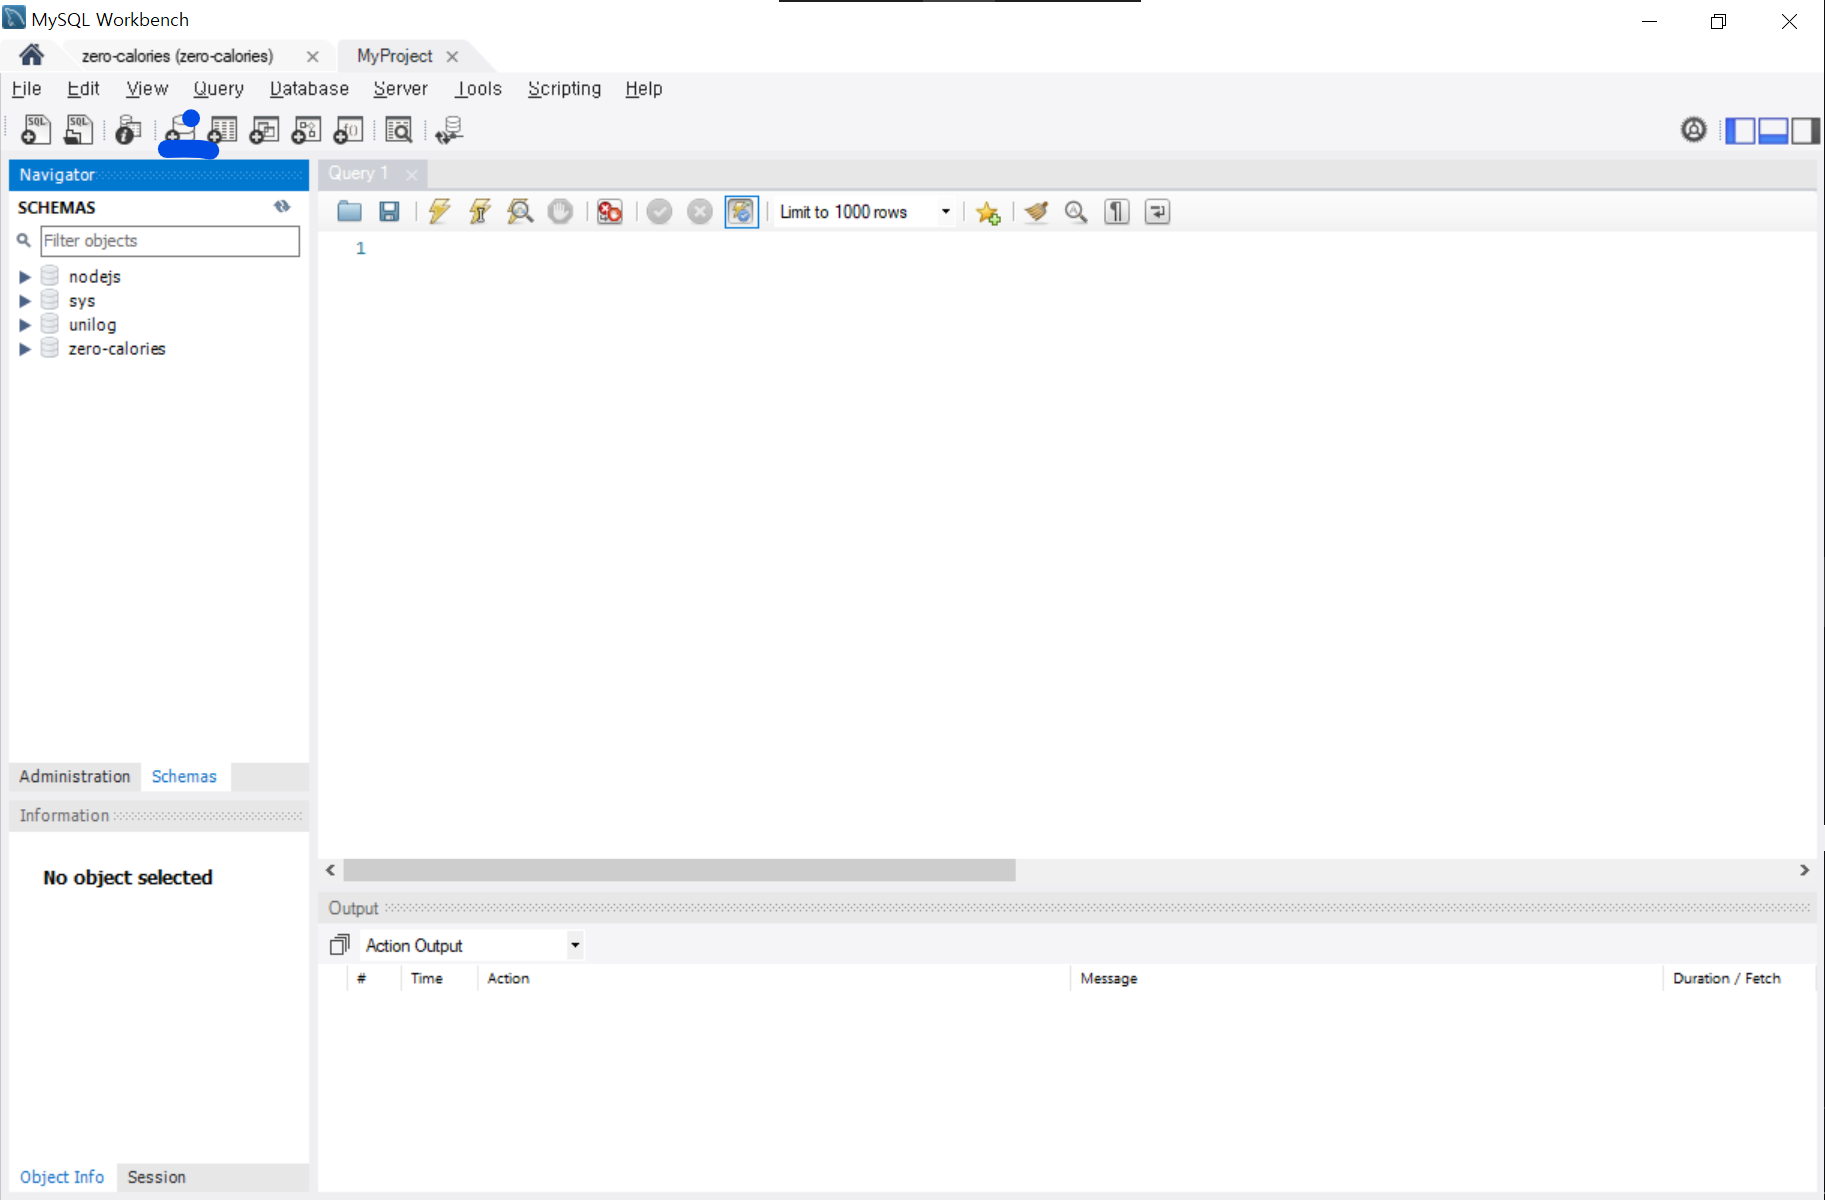Execute statement under cursor icon
This screenshot has height=1200, width=1825.
pos(480,211)
